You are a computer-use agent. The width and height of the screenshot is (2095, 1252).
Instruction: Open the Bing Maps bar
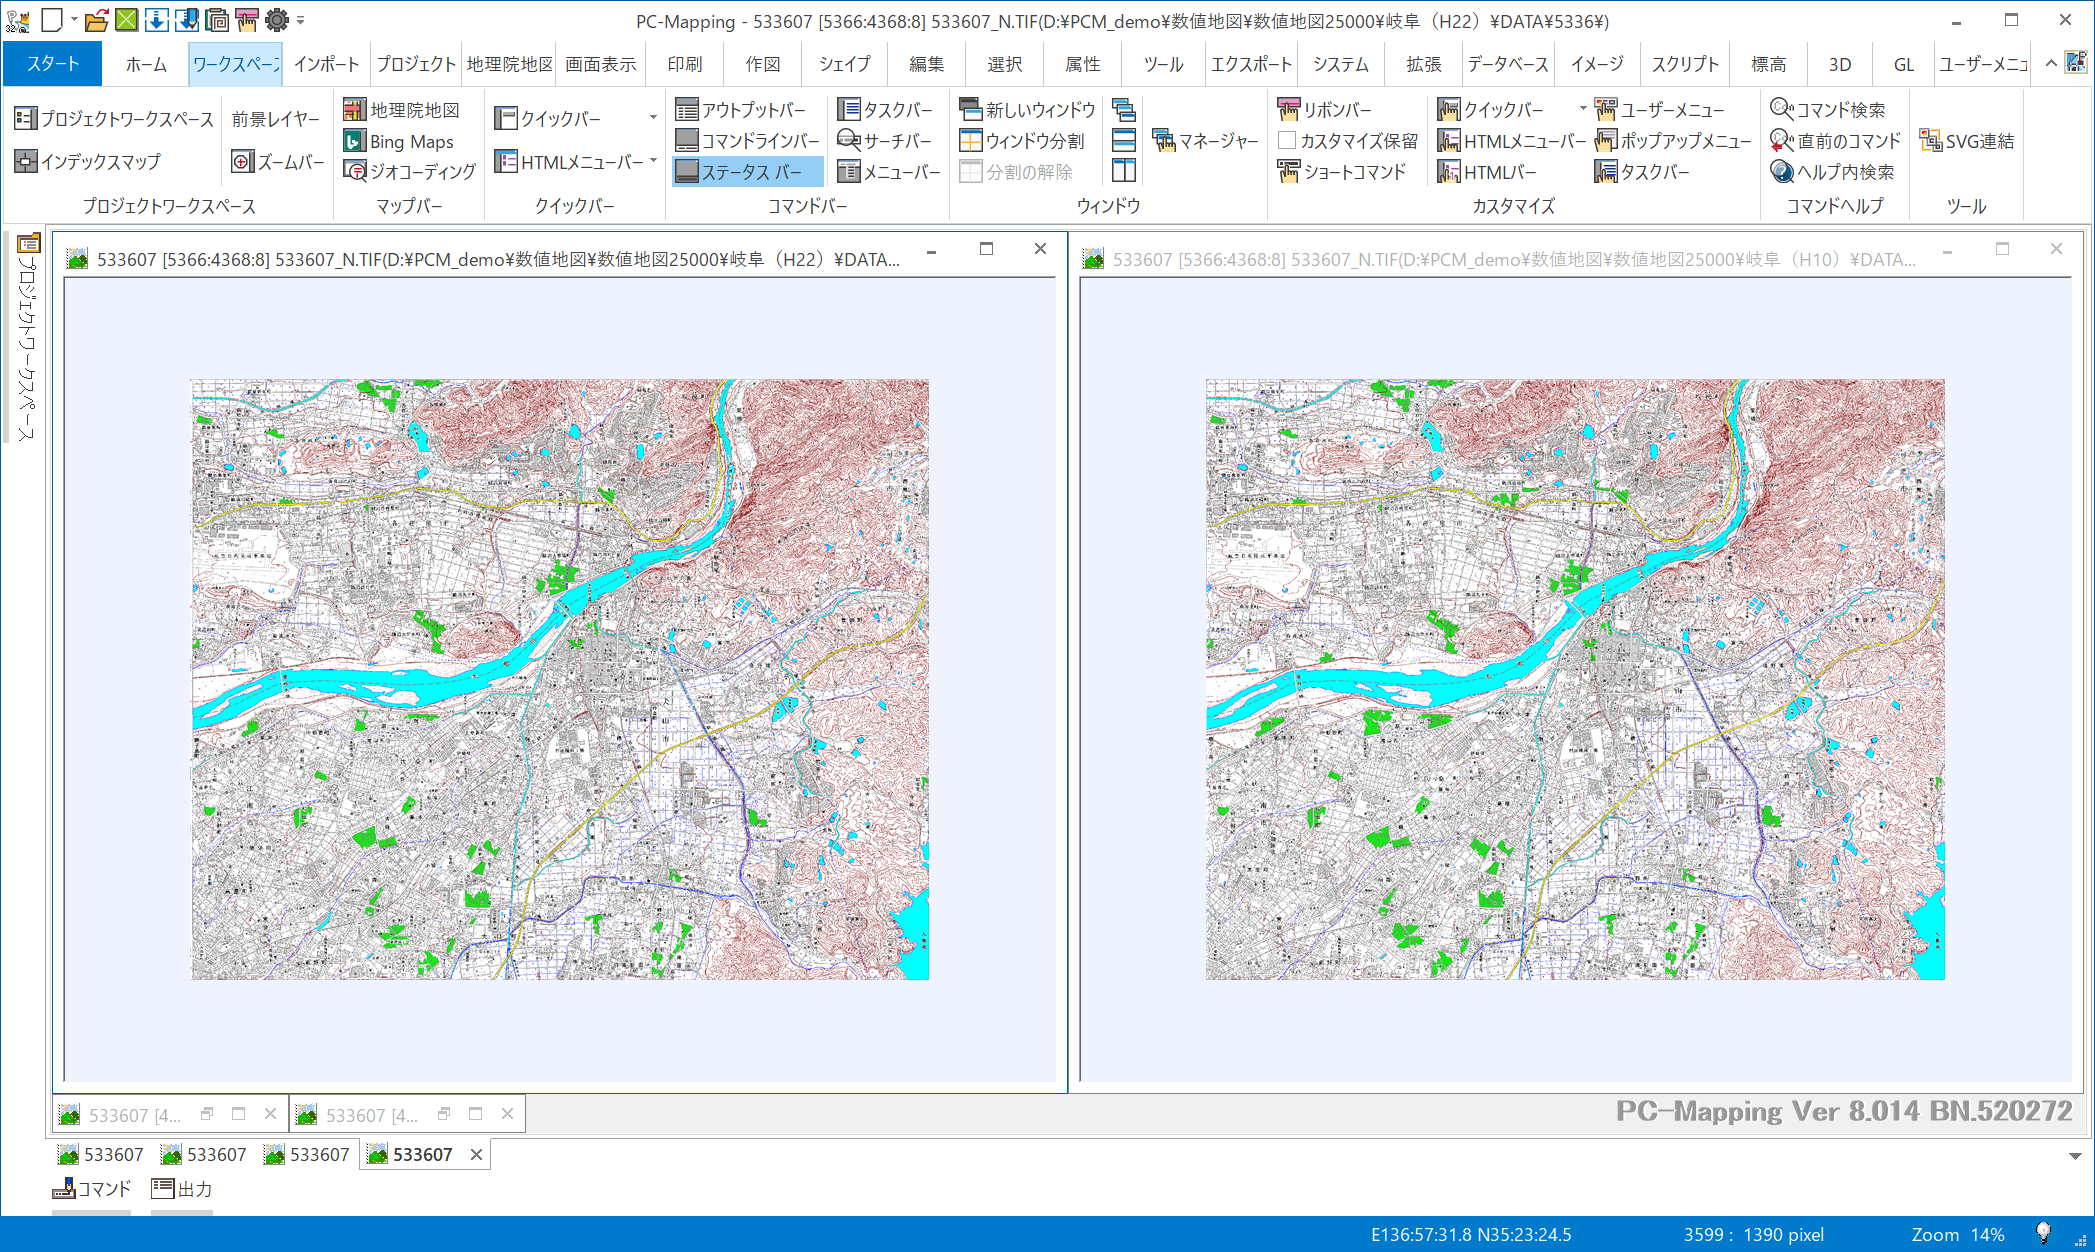coord(399,141)
